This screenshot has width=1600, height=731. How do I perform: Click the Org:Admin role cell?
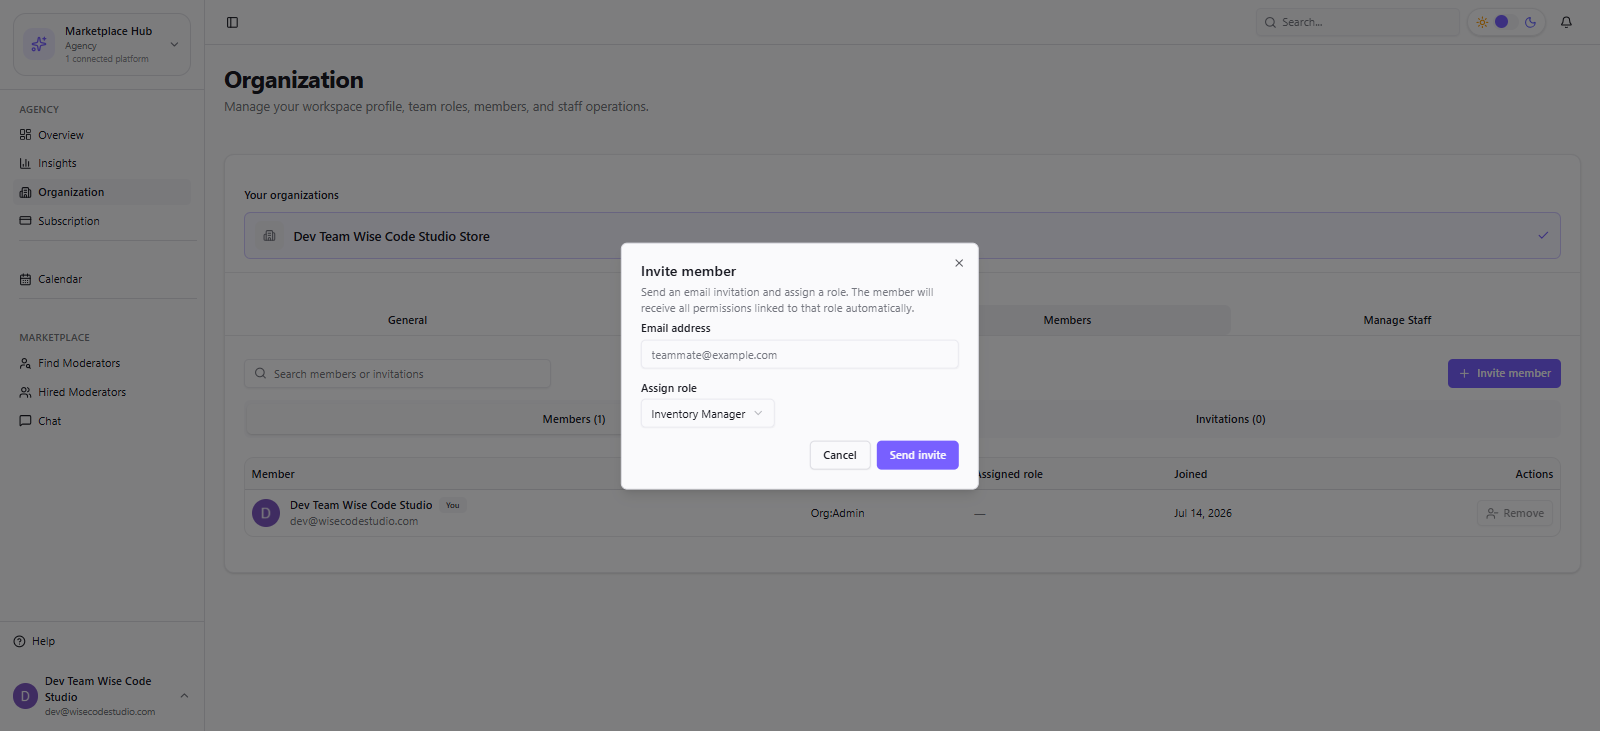(837, 513)
